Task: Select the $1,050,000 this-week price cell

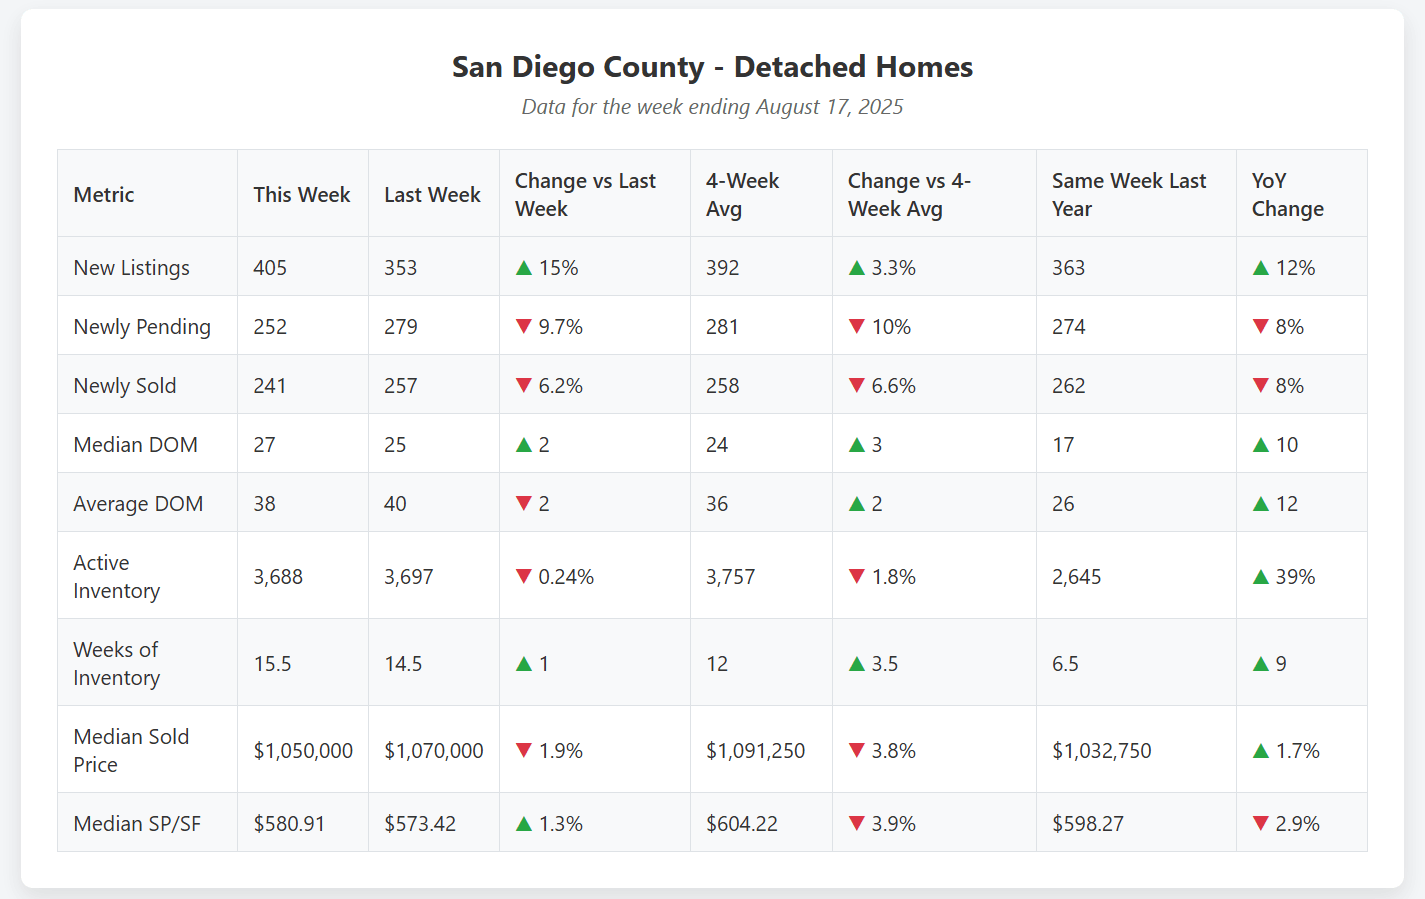Action: (x=303, y=751)
